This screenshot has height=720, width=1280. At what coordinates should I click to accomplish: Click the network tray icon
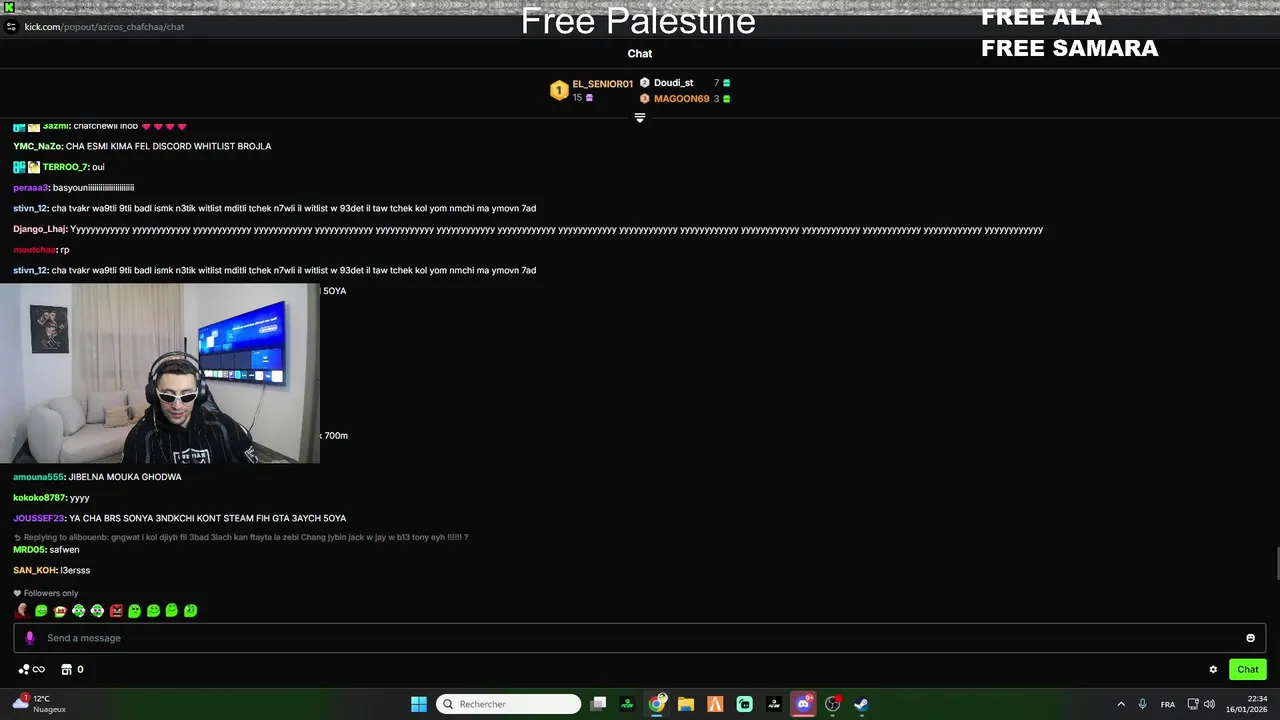1193,704
